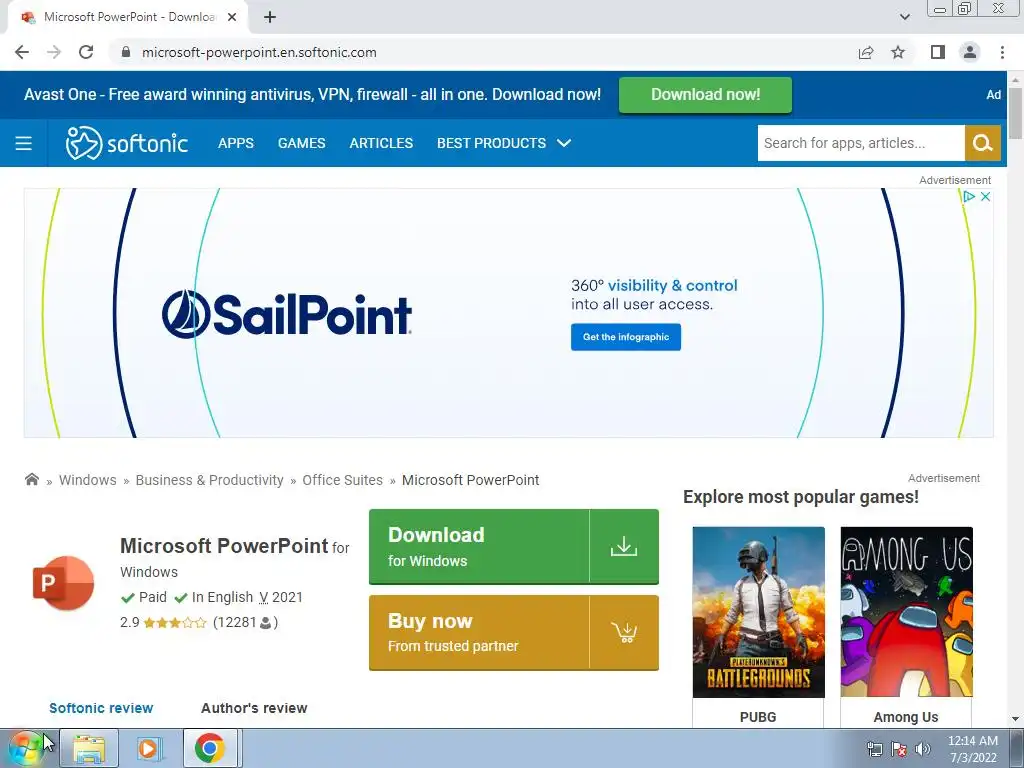Viewport: 1024px width, 768px height.
Task: Open Chrome three-dot menu
Action: [x=1002, y=52]
